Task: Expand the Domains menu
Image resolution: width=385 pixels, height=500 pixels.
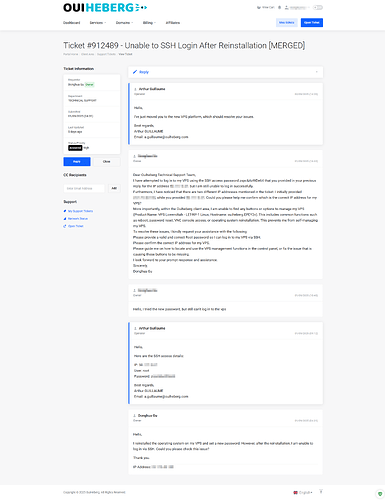Action: (124, 23)
